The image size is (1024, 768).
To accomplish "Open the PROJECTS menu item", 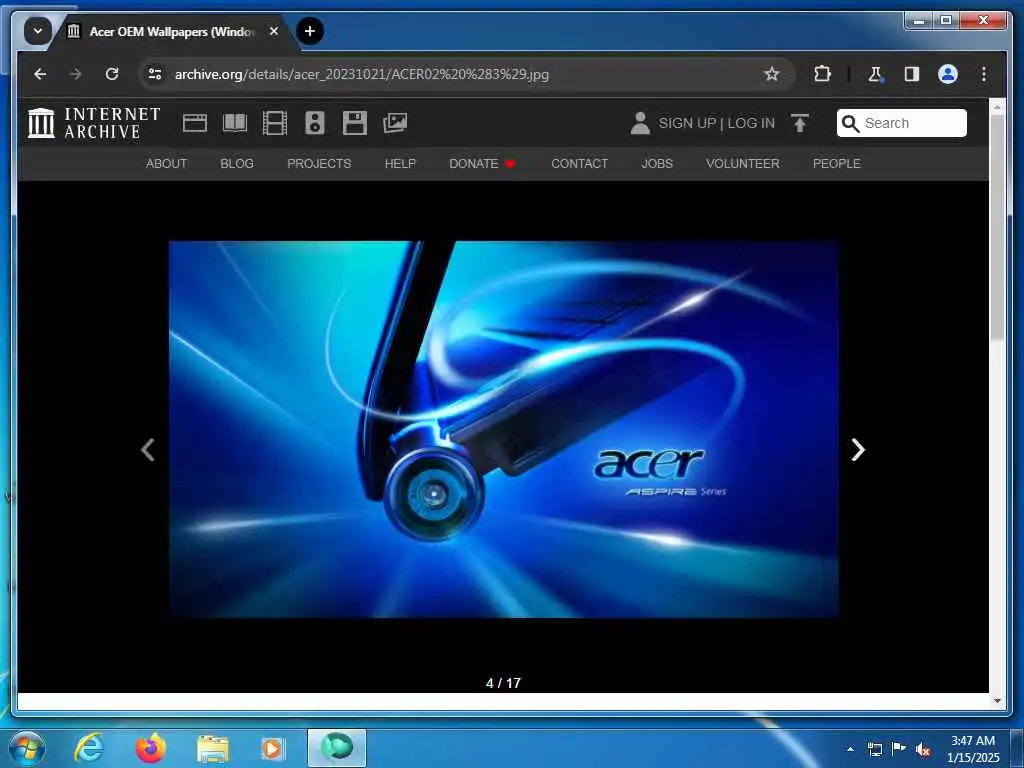I will click(319, 164).
